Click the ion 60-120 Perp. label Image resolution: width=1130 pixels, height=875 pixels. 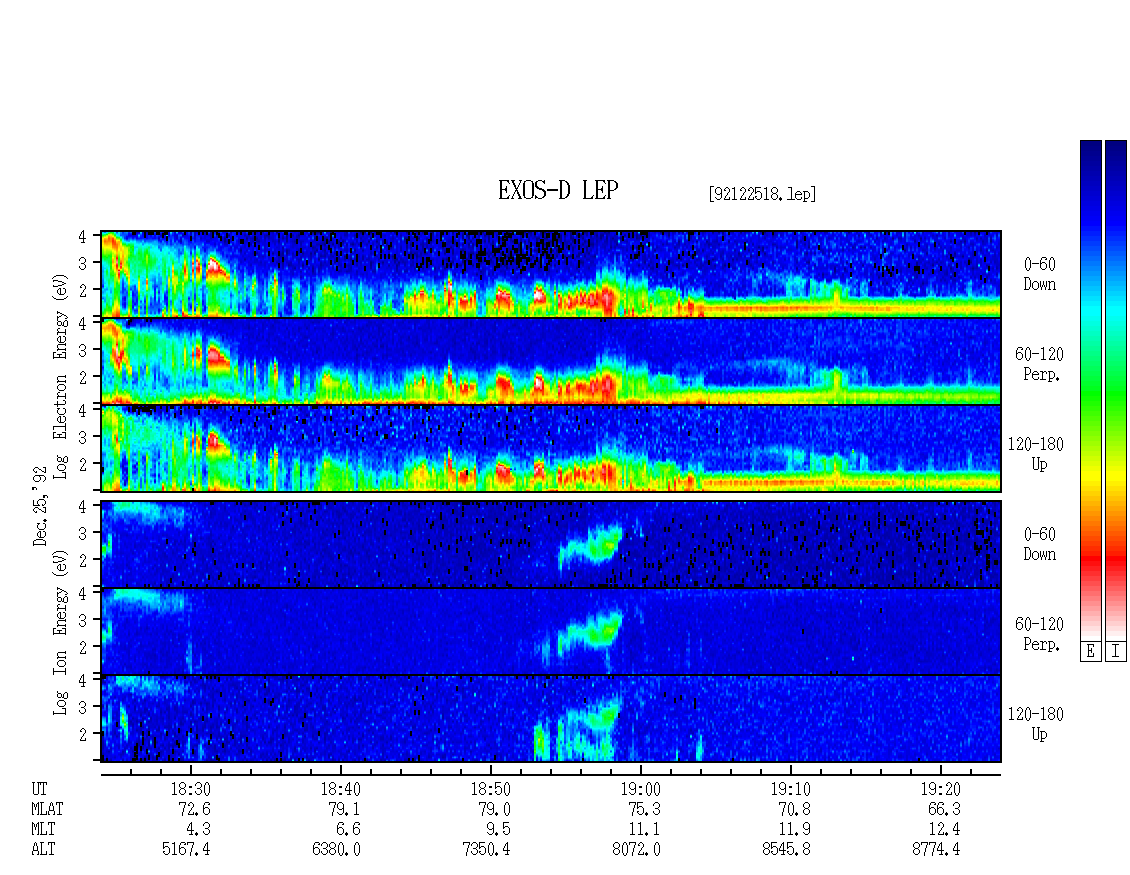[x=1039, y=634]
